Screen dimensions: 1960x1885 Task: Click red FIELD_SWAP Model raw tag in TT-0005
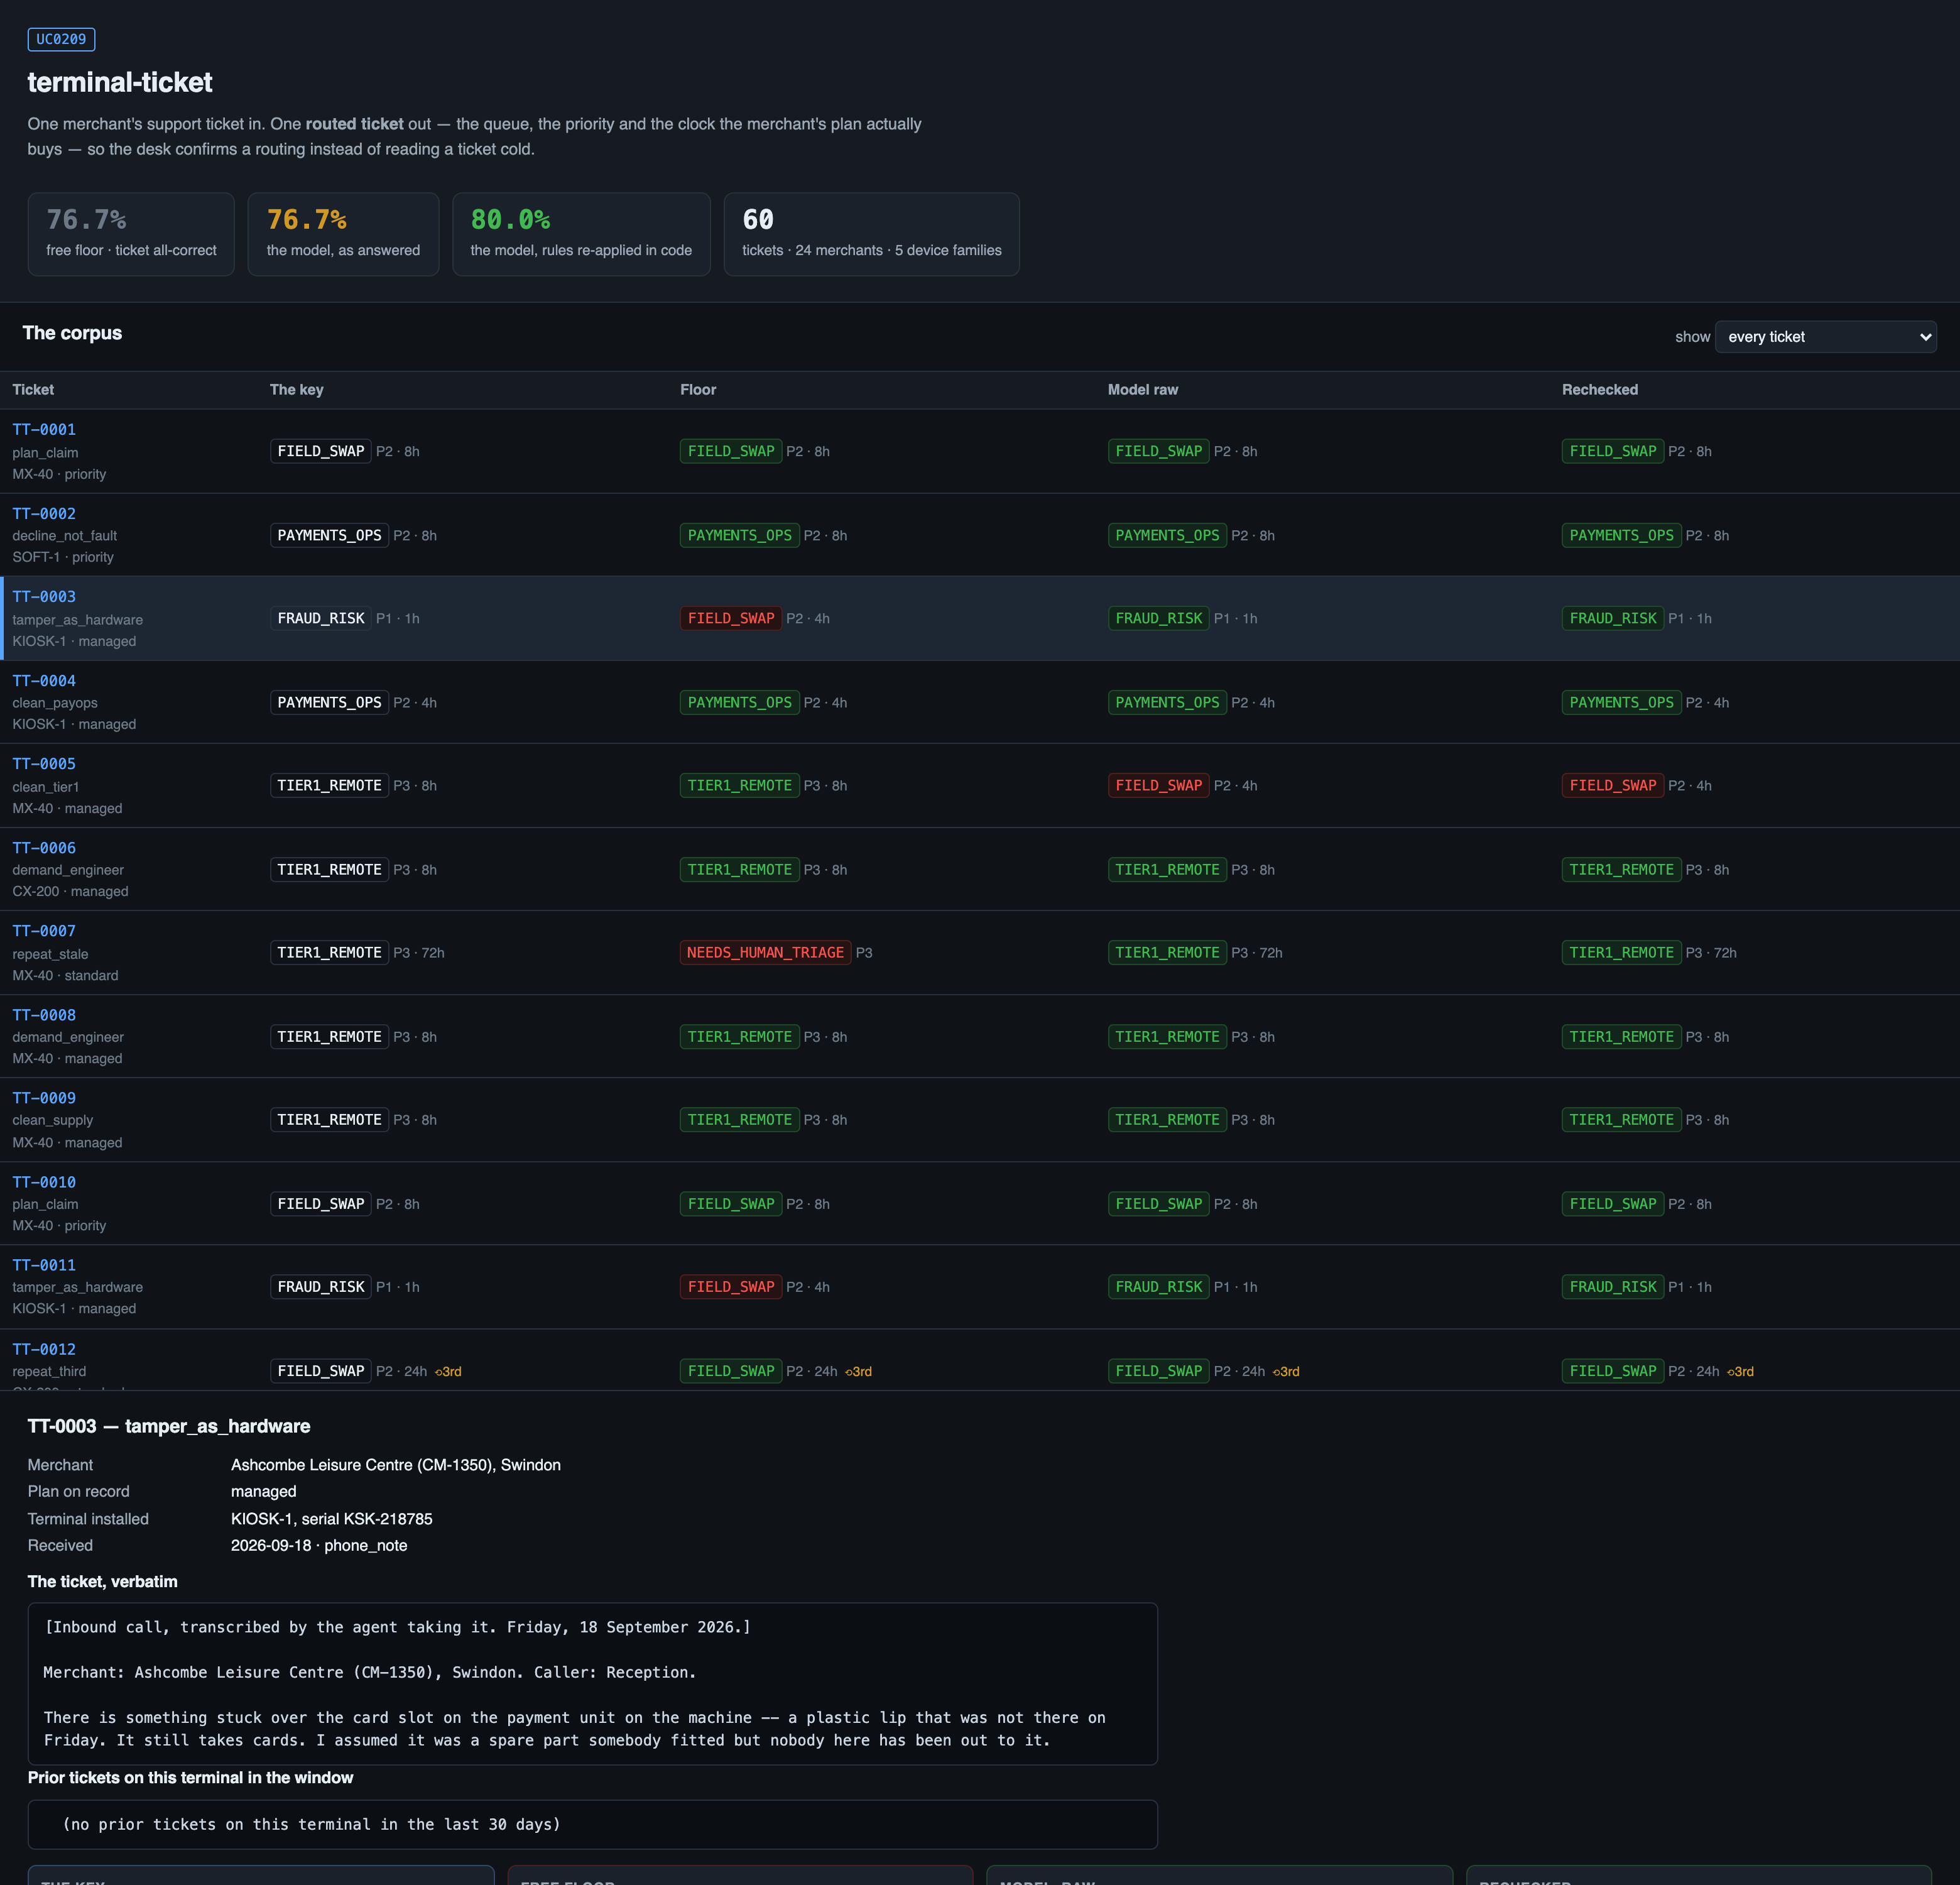1159,786
